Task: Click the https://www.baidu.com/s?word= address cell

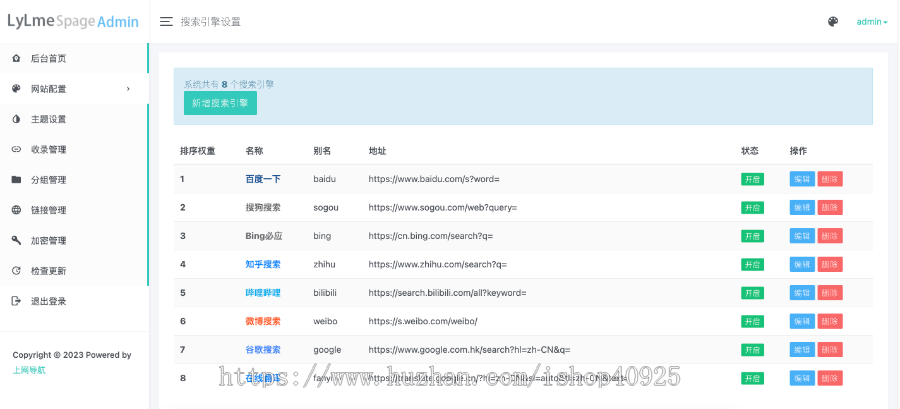Action: [434, 179]
